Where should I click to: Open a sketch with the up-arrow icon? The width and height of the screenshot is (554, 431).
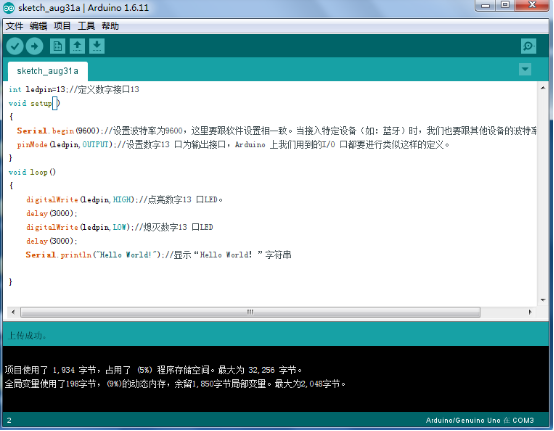pyautogui.click(x=77, y=46)
